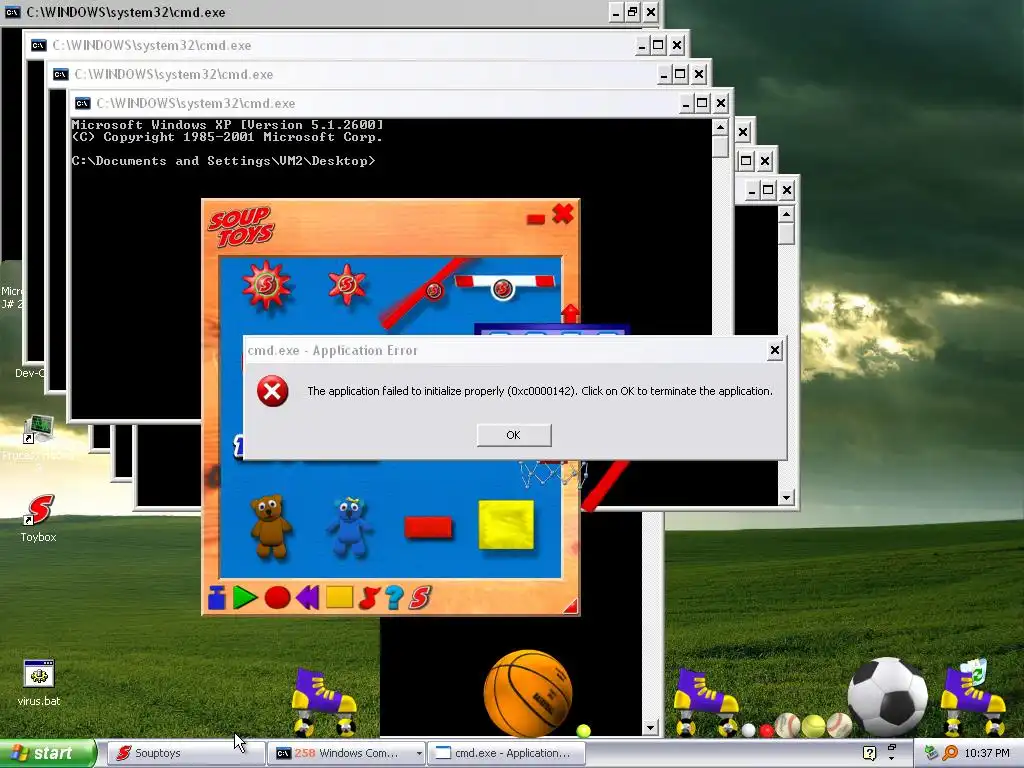1024x768 pixels.
Task: Click the purple rewind arrows in Soup Toys
Action: click(307, 597)
